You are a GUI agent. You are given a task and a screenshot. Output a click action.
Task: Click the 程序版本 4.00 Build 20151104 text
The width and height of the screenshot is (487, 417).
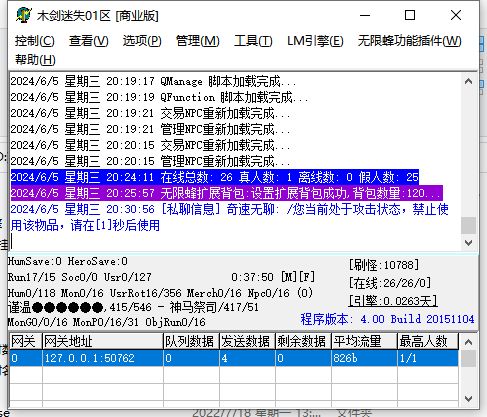coord(387,319)
